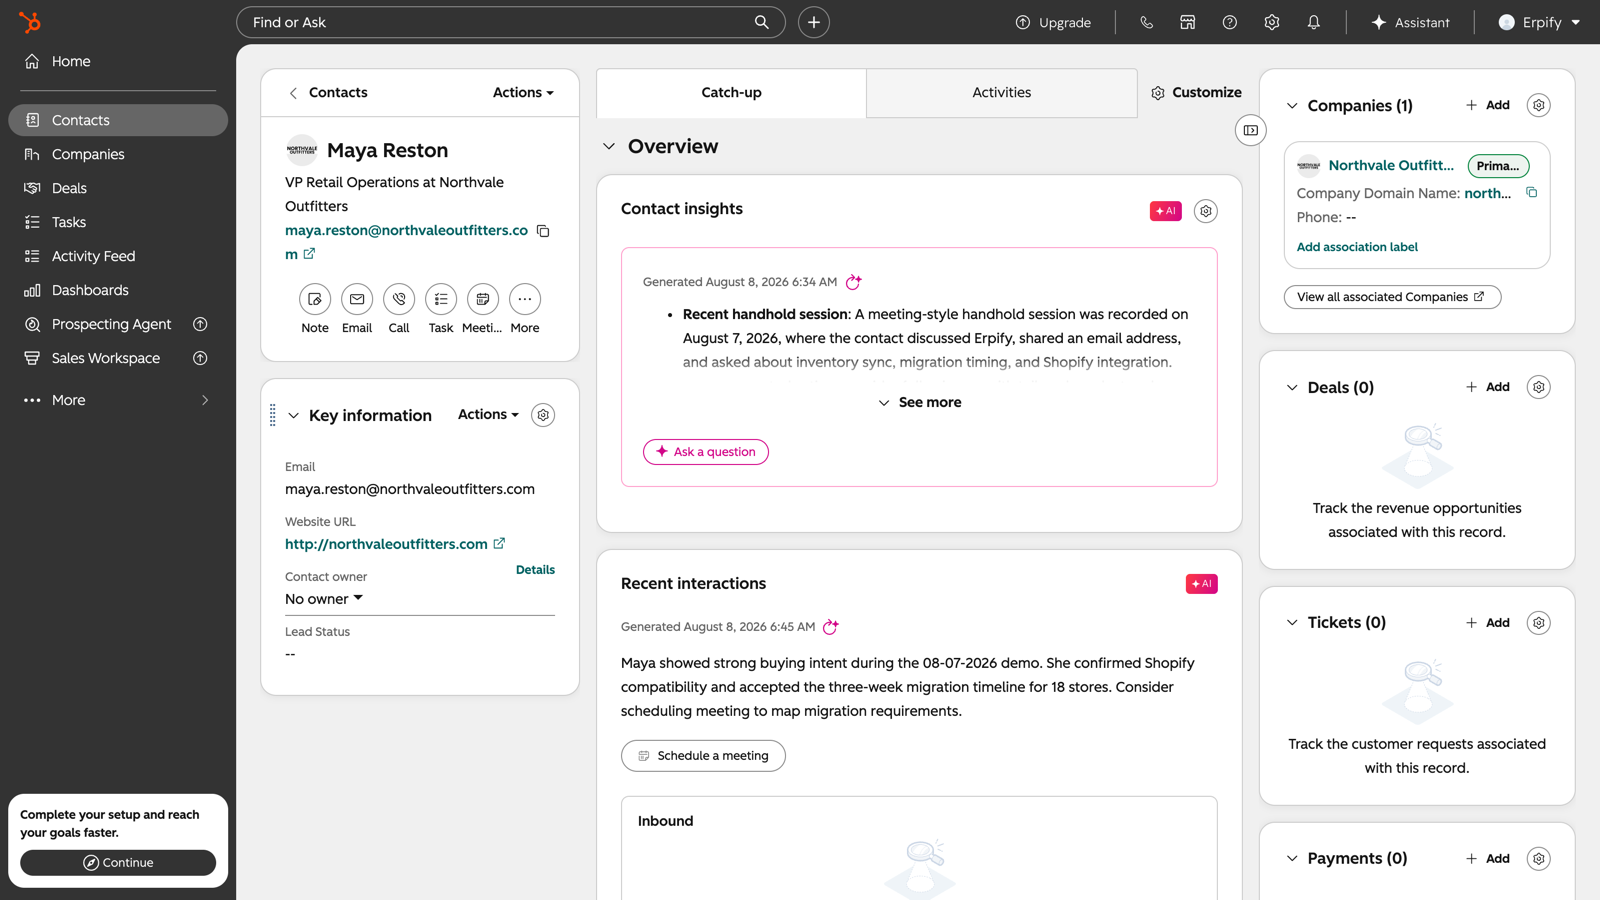Expand the More sidebar menu

pyautogui.click(x=118, y=400)
